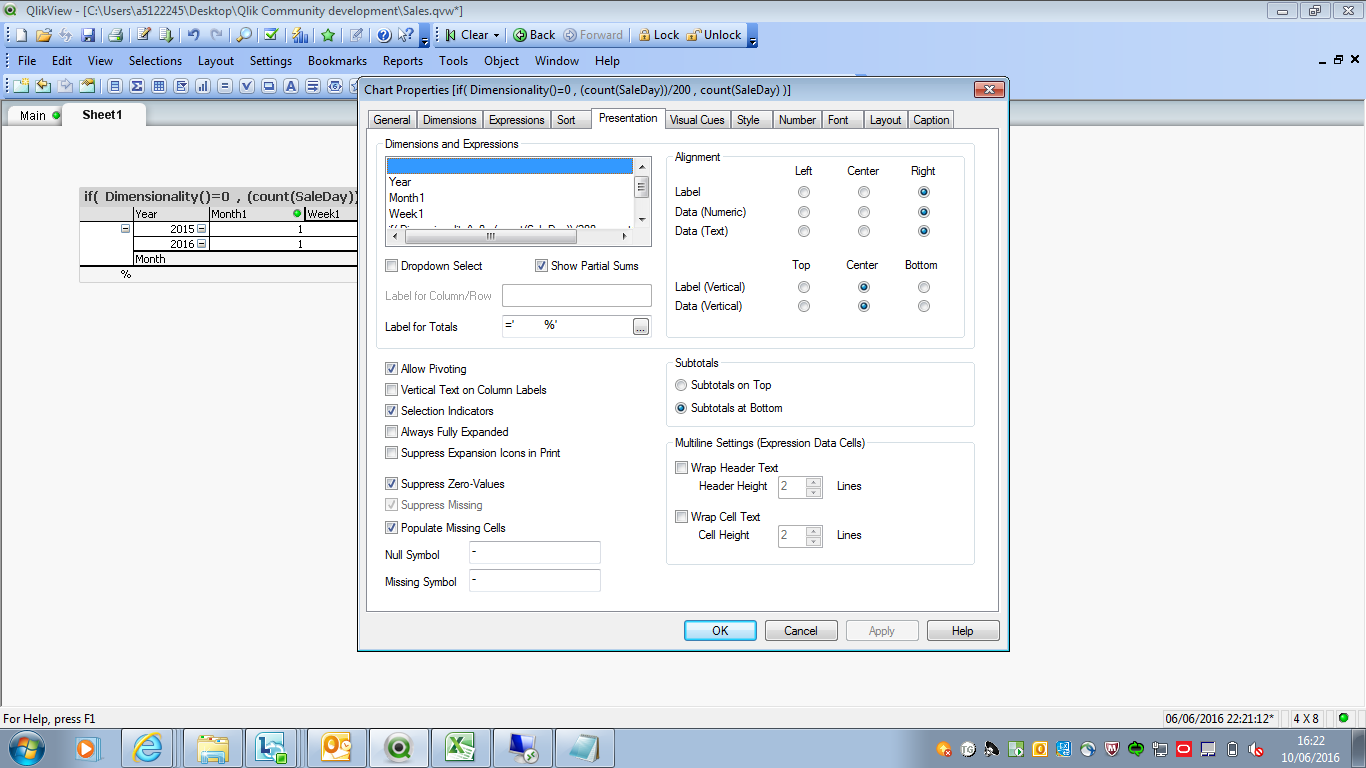
Task: Toggle Selection Indicators checkbox
Action: 392,411
